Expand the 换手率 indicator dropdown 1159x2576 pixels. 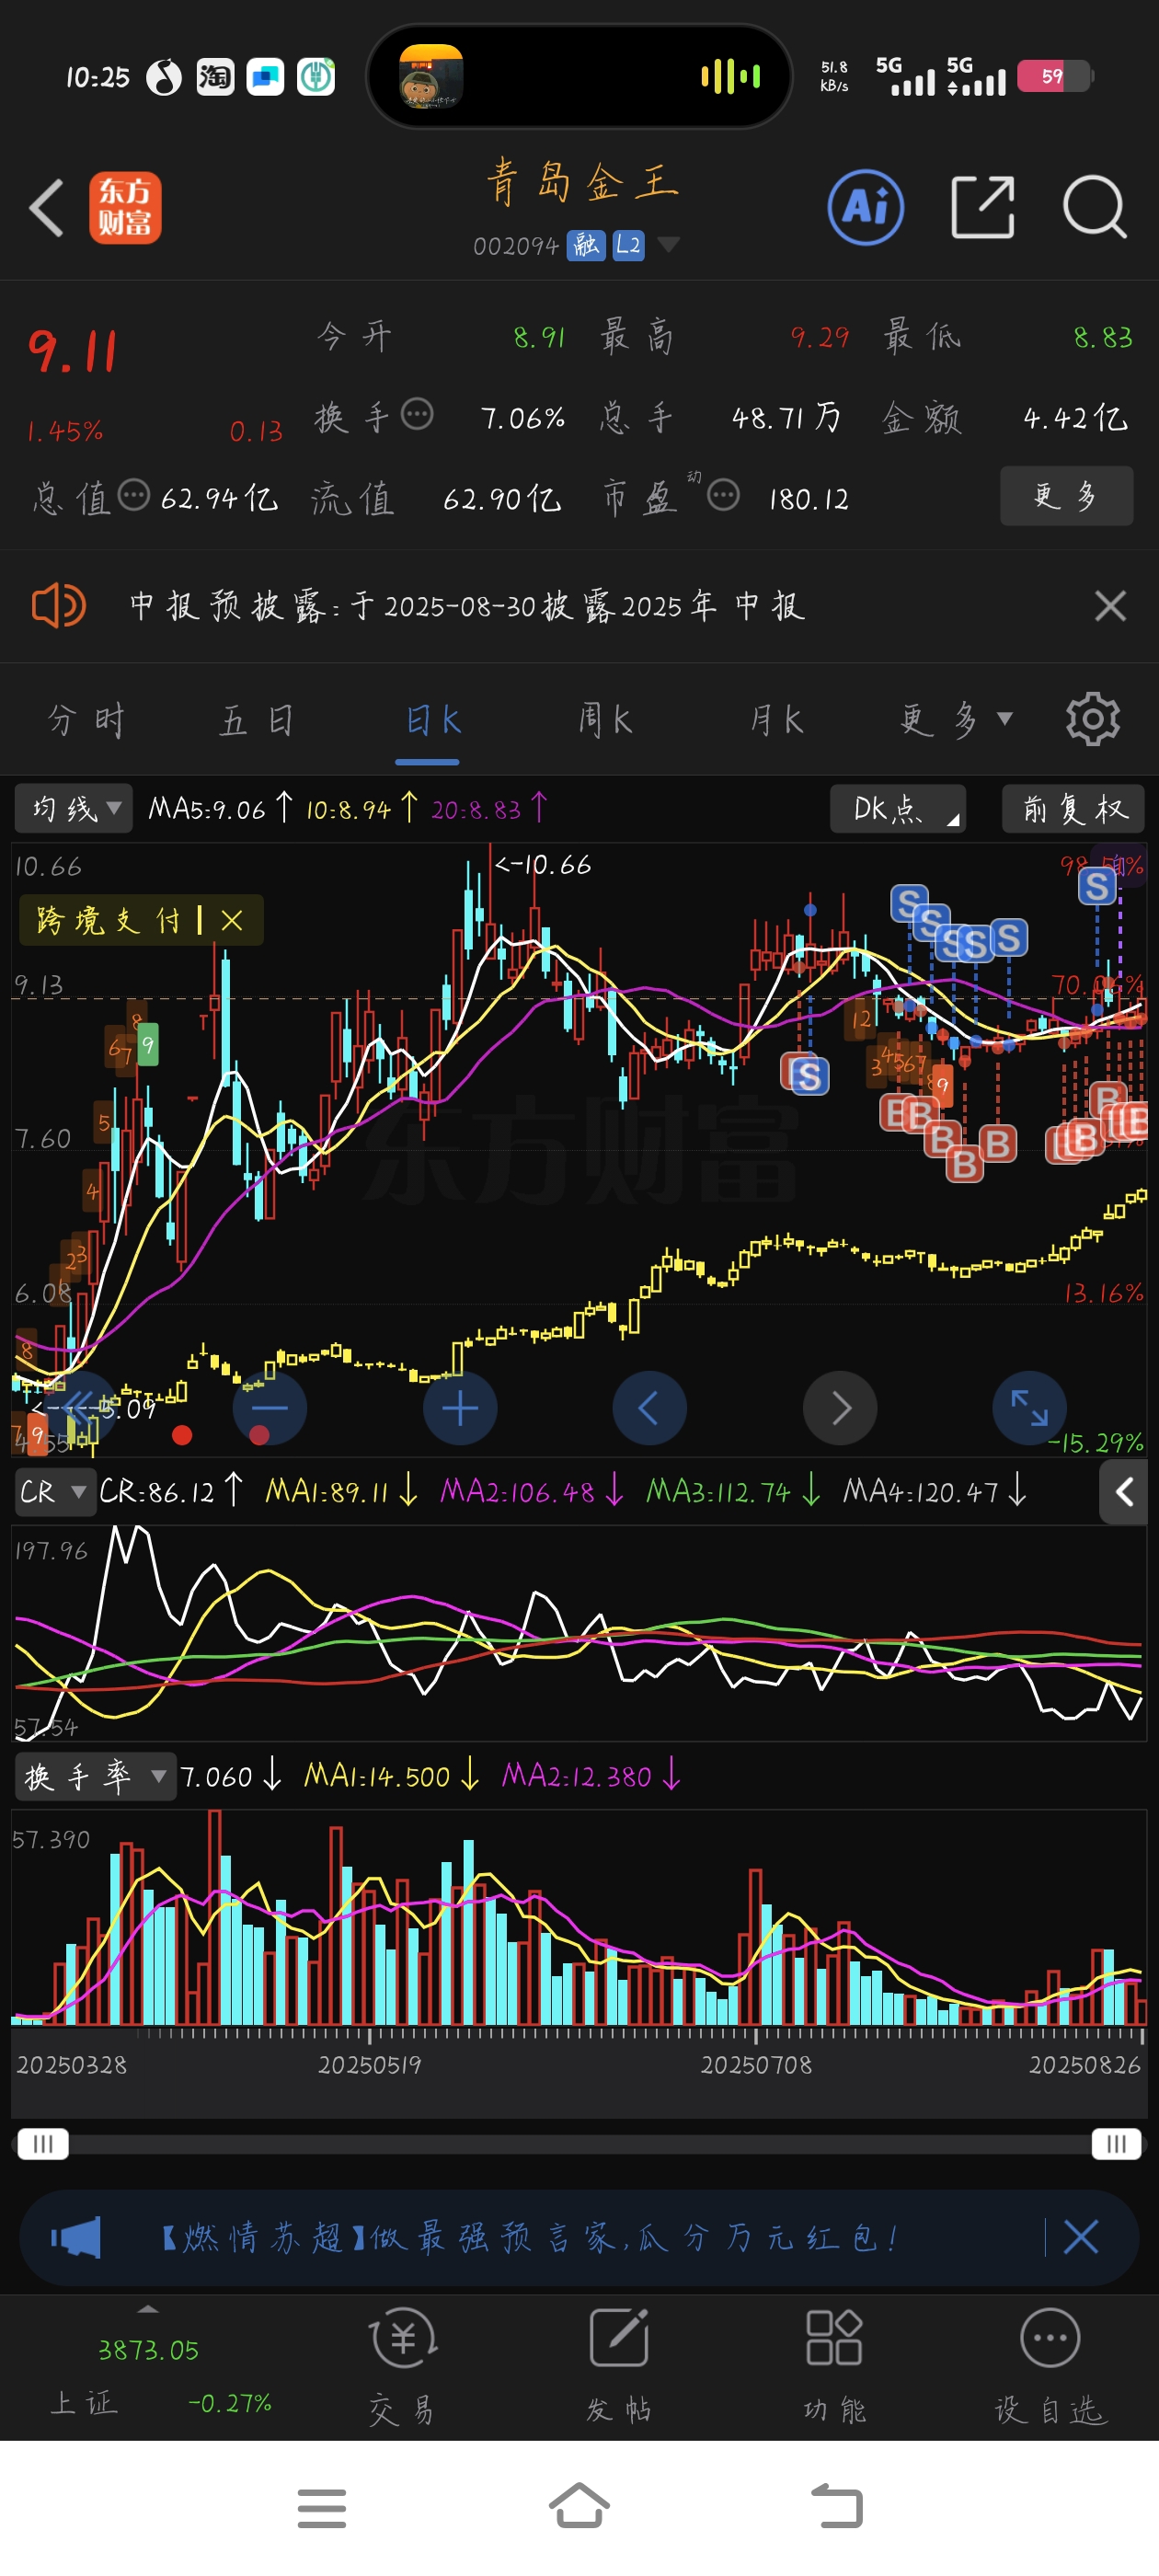(95, 1777)
